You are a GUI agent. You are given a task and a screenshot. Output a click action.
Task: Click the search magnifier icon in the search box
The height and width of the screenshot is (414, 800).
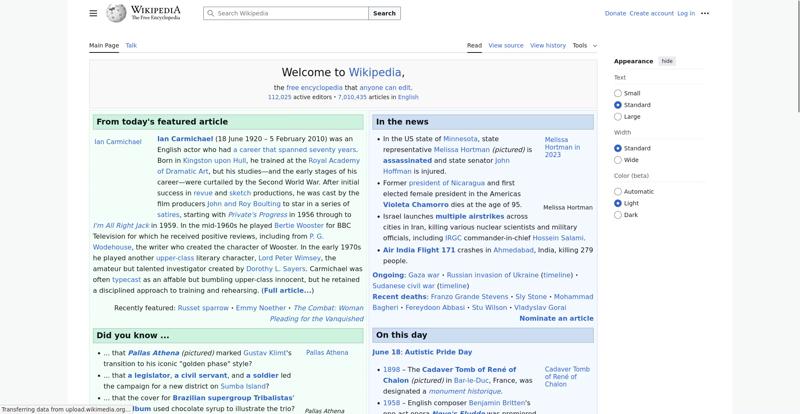[210, 13]
